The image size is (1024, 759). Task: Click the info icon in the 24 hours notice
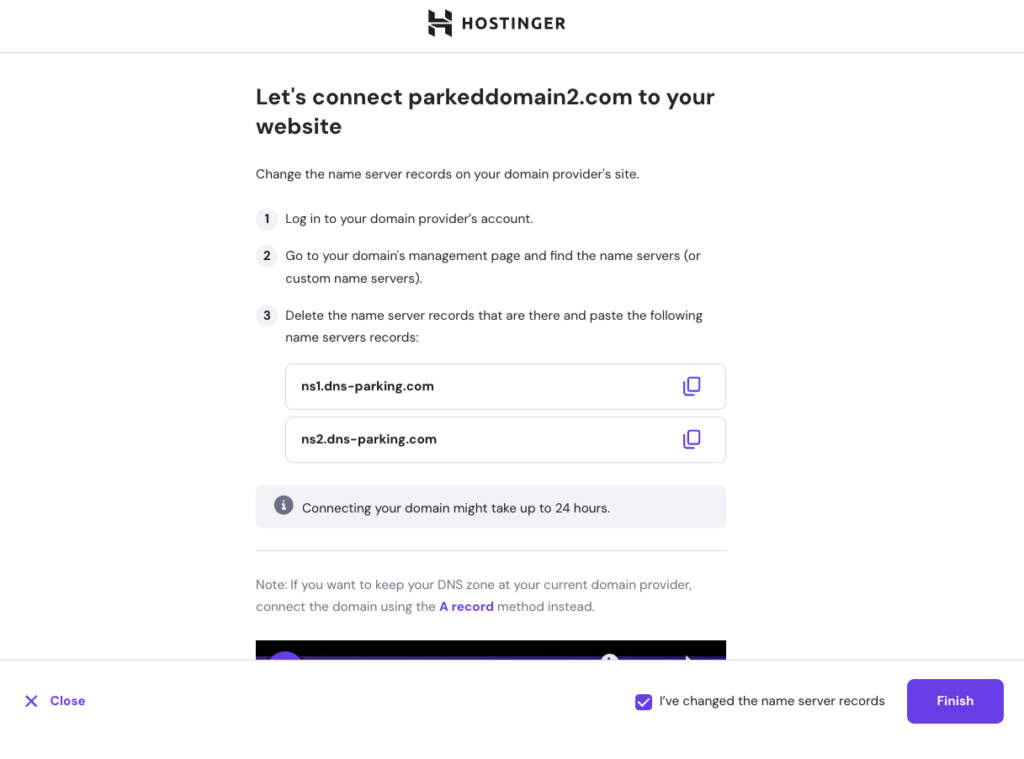point(283,505)
